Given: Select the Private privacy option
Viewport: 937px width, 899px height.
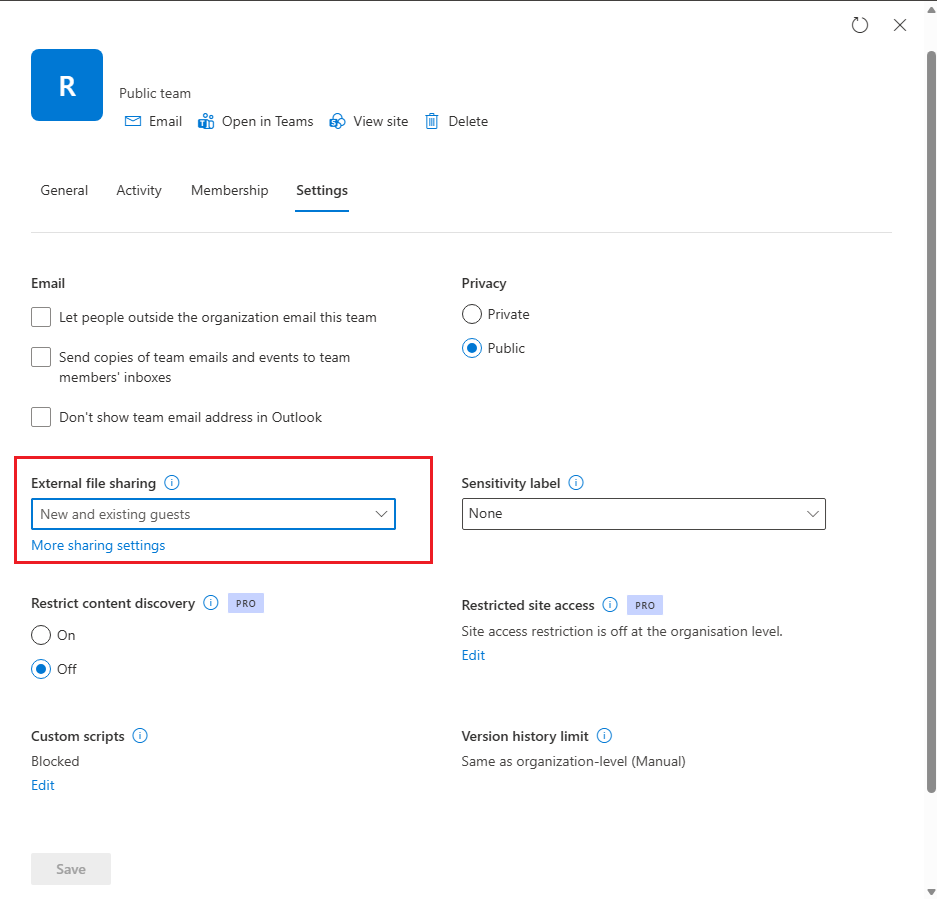Looking at the screenshot, I should (x=471, y=314).
